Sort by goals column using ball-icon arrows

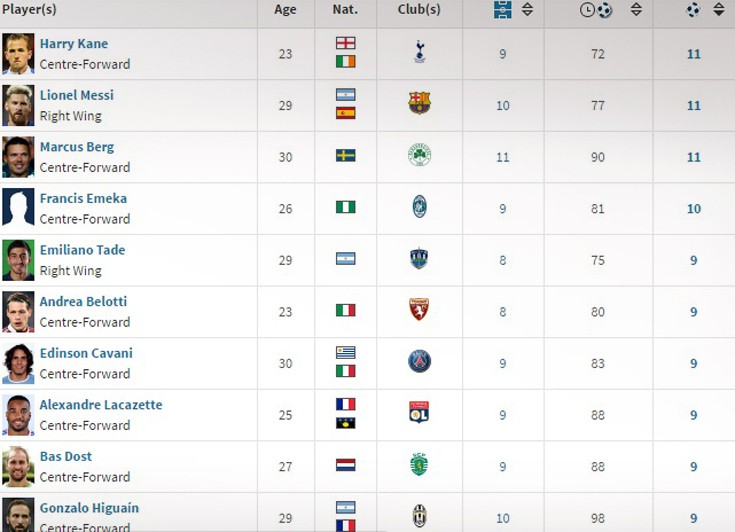tap(719, 9)
